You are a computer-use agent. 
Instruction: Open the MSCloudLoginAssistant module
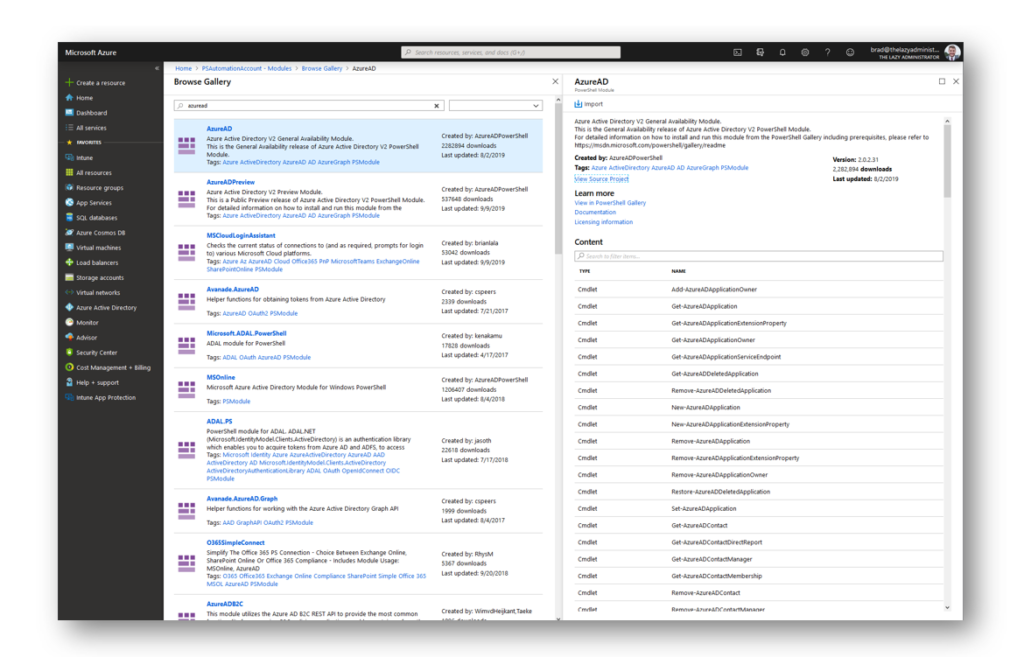[x=241, y=236]
